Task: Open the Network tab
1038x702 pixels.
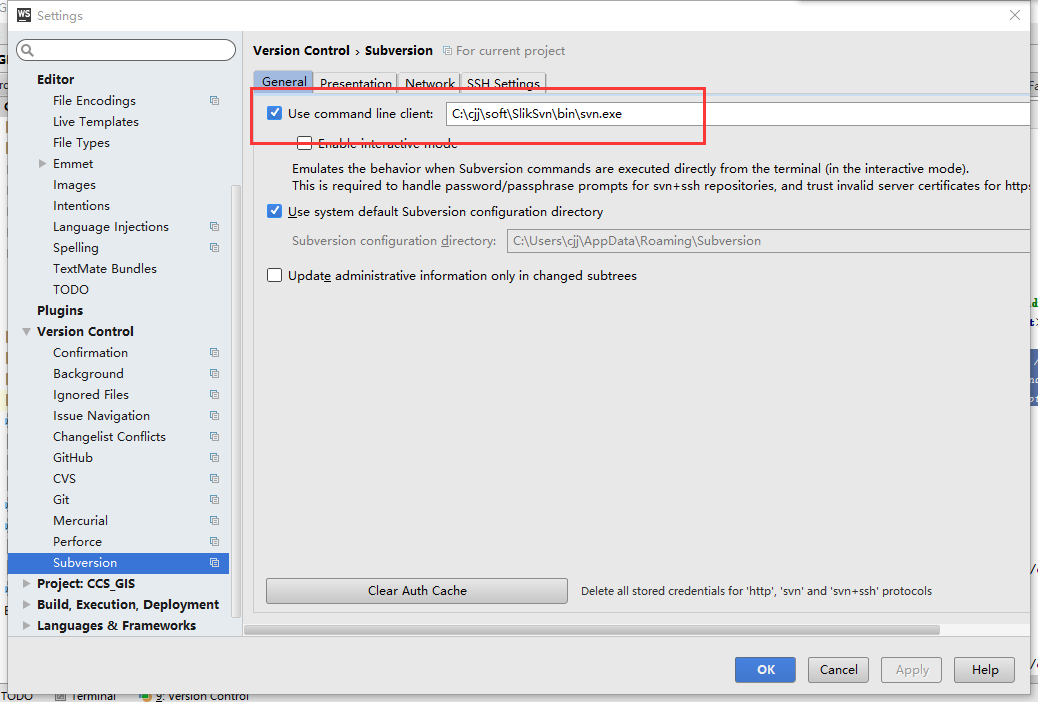Action: [x=430, y=83]
